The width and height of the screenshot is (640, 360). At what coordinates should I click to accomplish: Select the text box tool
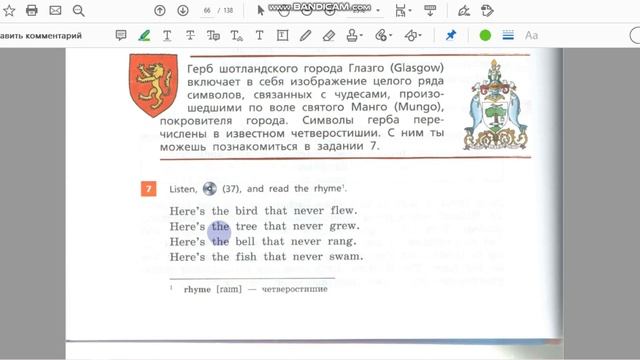click(282, 36)
